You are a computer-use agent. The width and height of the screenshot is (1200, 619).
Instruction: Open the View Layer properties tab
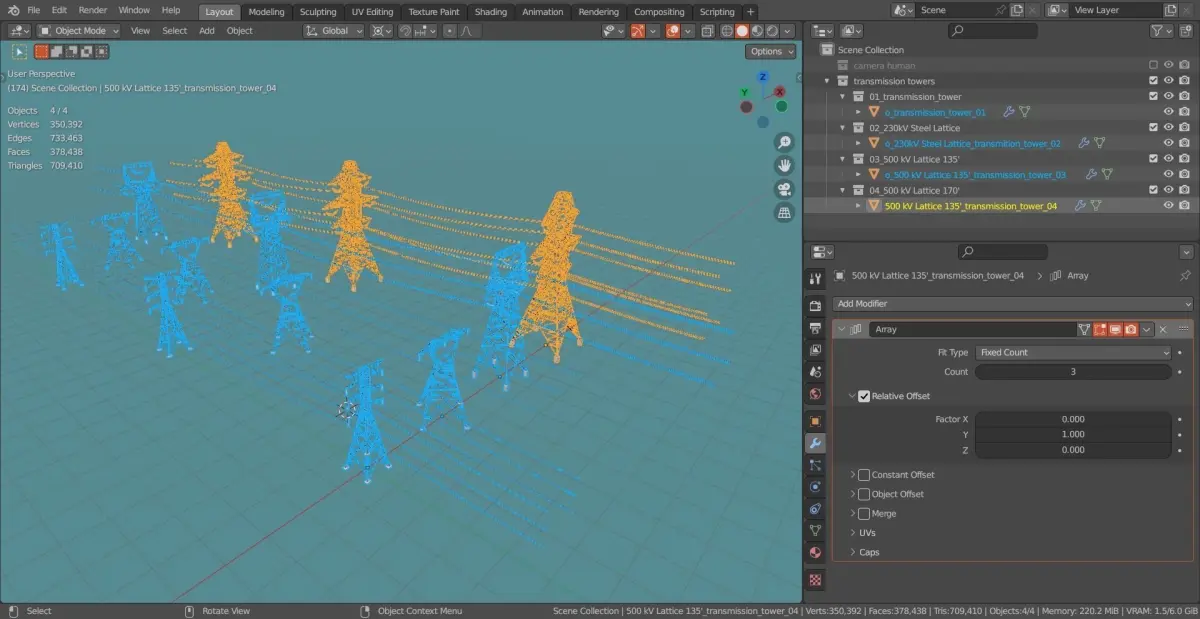tap(815, 349)
